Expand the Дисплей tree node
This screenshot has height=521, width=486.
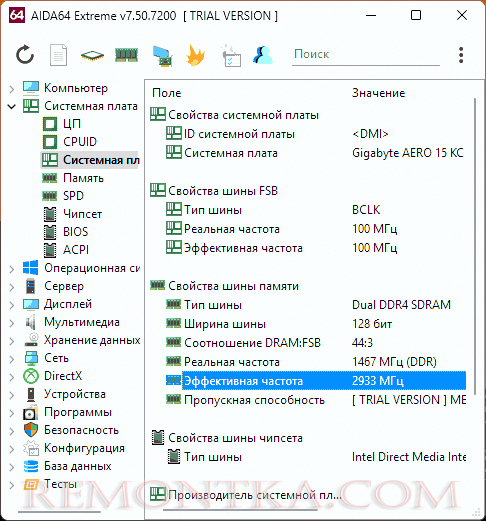12,305
